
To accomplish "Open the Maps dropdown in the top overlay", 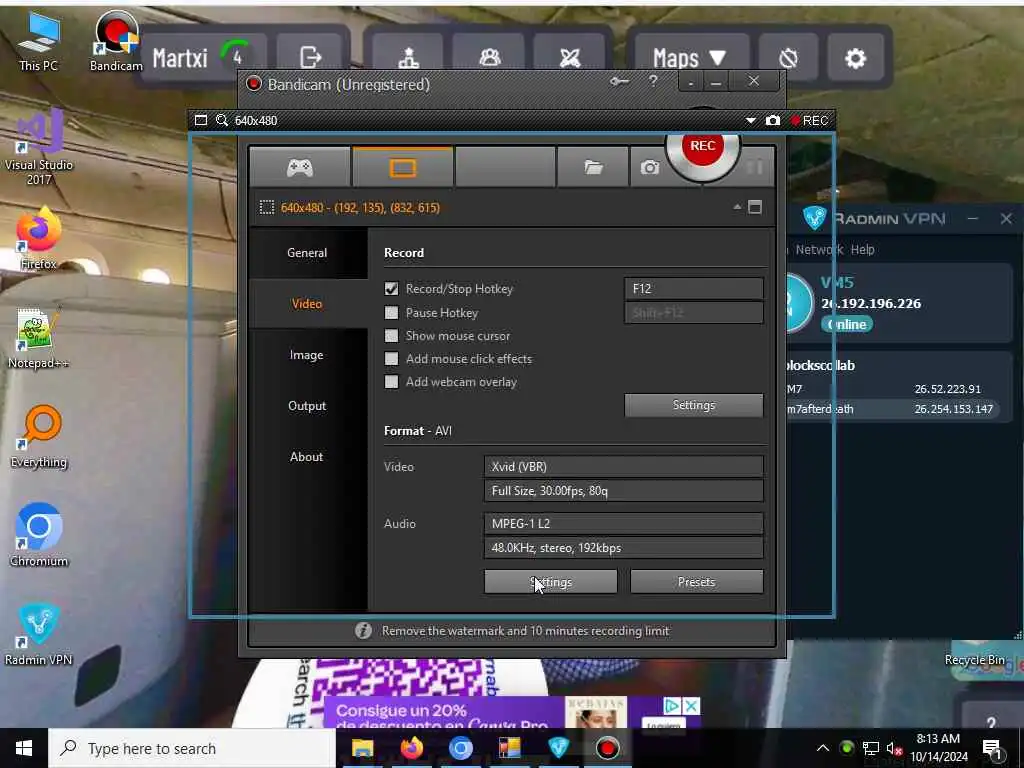I will coord(690,58).
